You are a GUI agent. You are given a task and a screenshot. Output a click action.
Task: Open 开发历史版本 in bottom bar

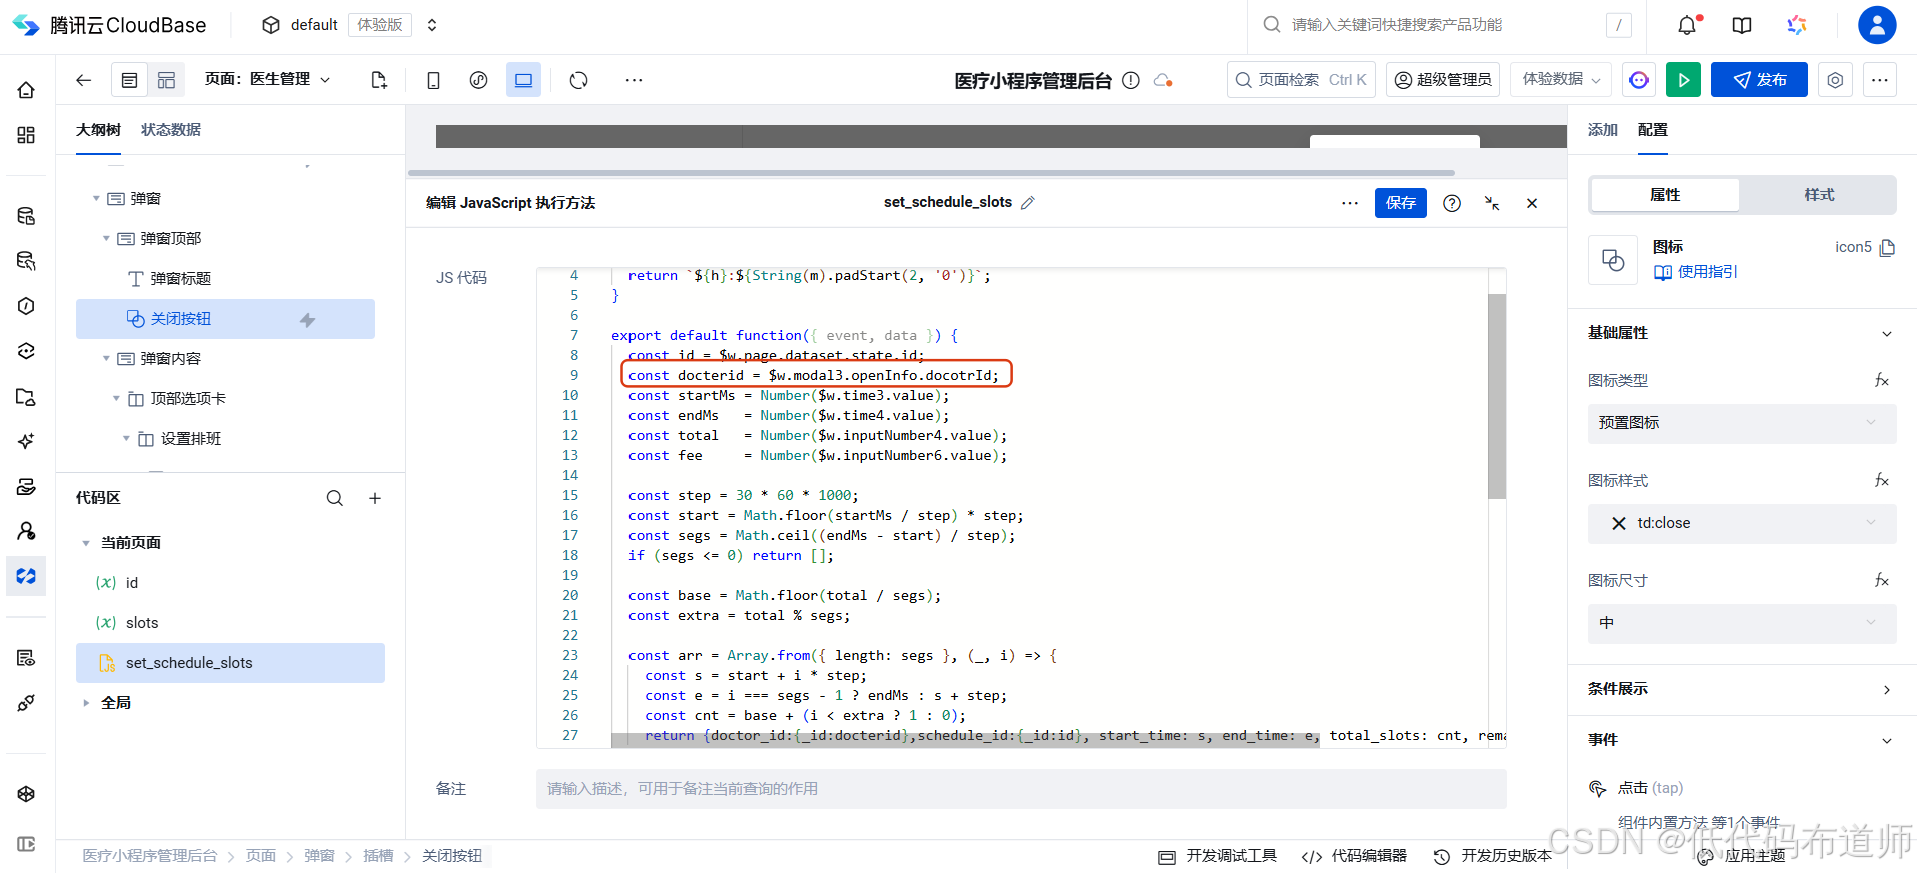point(1492,856)
